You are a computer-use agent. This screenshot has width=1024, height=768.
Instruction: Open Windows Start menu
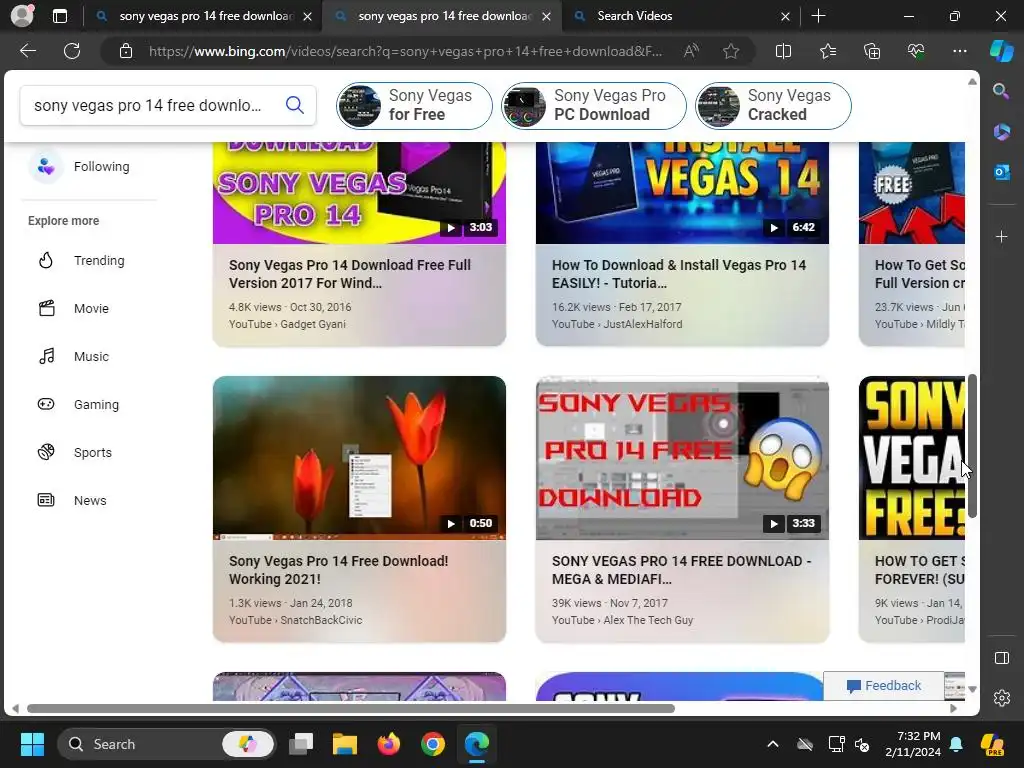point(32,744)
